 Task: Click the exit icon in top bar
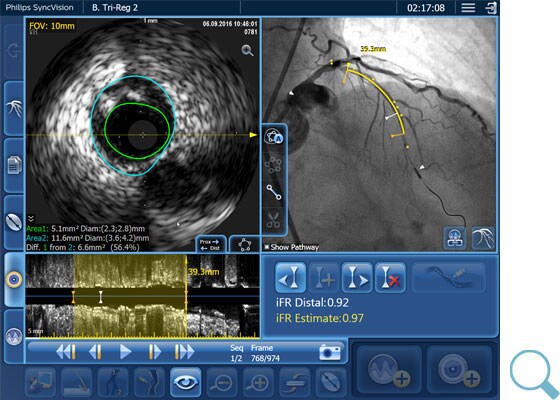coord(491,8)
